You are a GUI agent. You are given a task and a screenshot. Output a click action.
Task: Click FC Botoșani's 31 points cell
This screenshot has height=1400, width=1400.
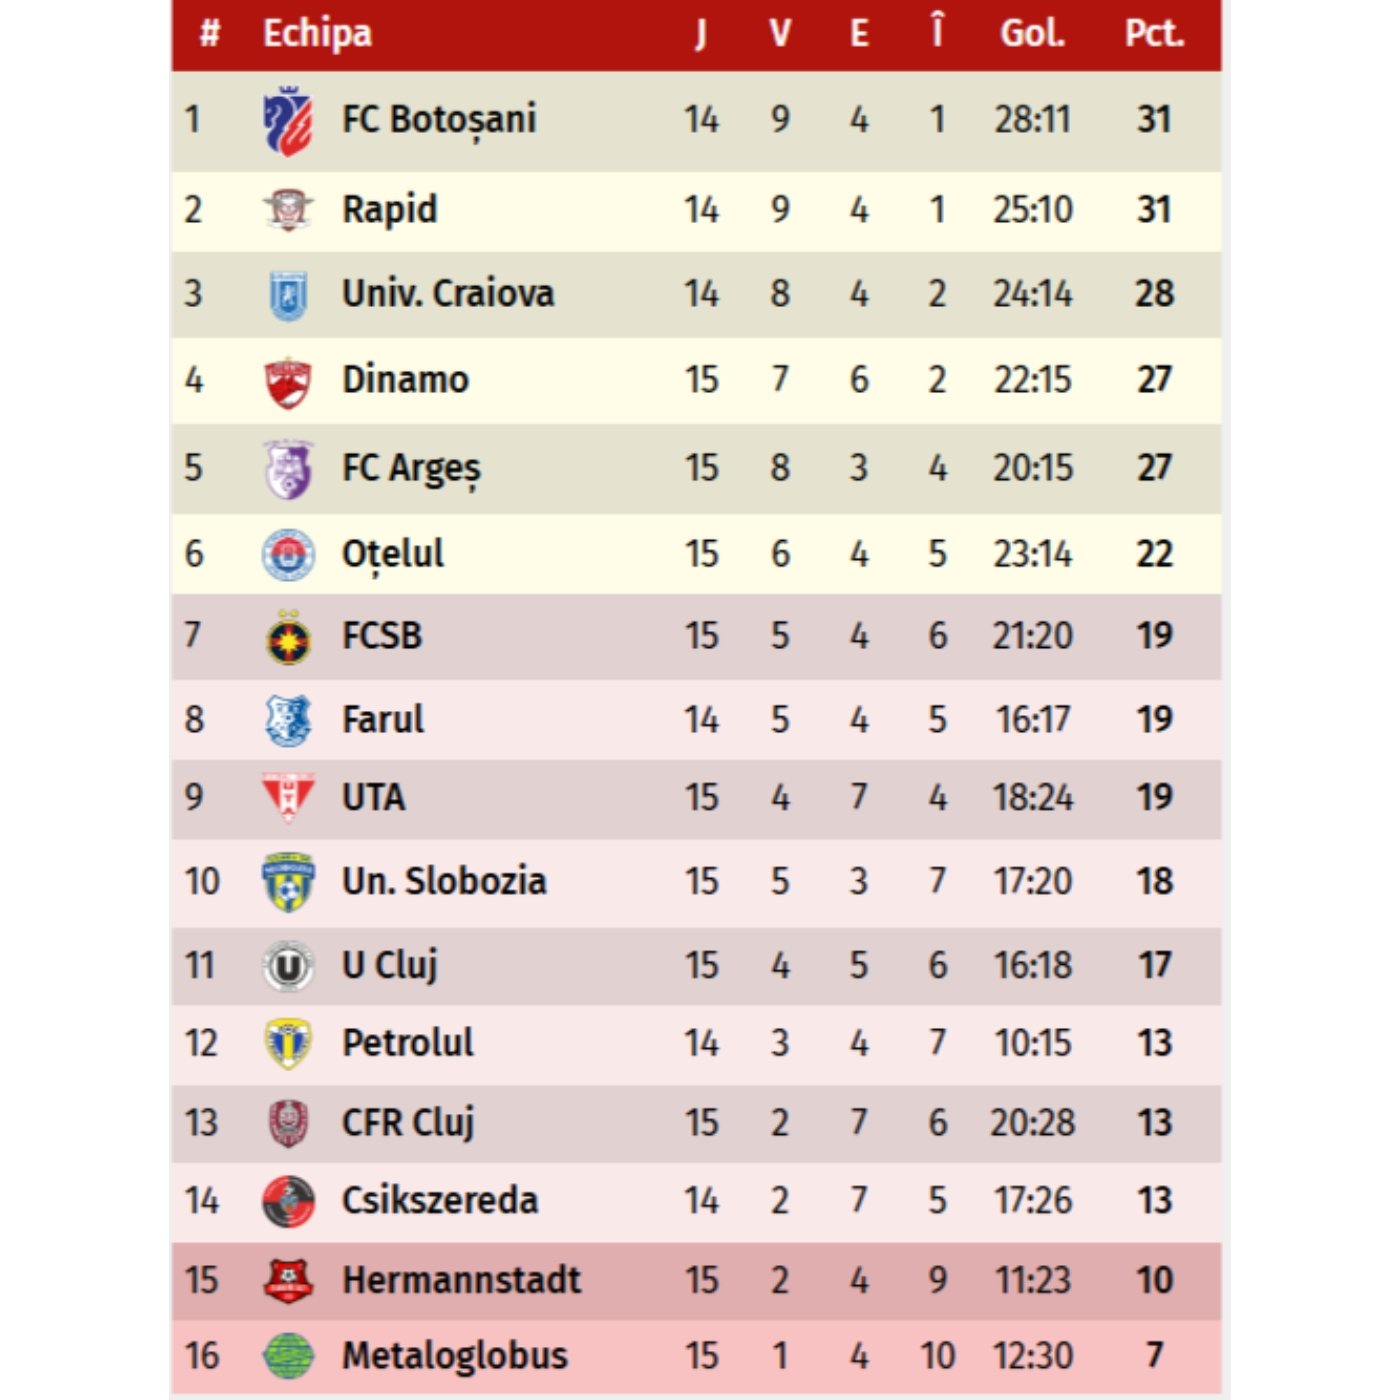click(1154, 120)
